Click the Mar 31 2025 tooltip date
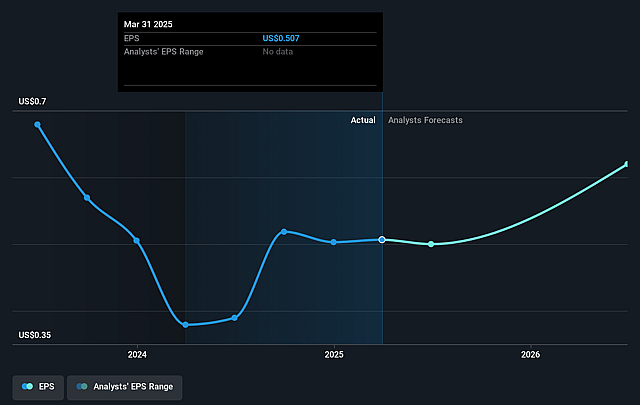640x405 pixels. (148, 24)
